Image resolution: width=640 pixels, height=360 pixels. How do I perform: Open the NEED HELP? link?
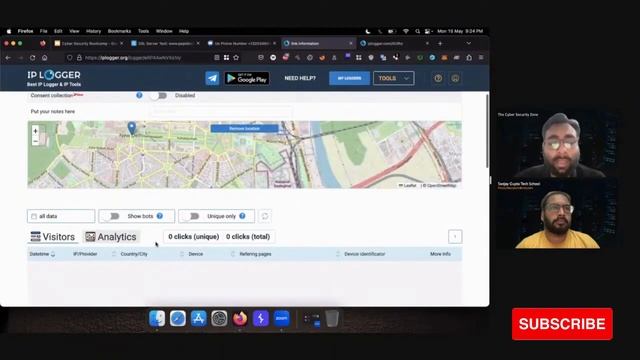(x=300, y=78)
